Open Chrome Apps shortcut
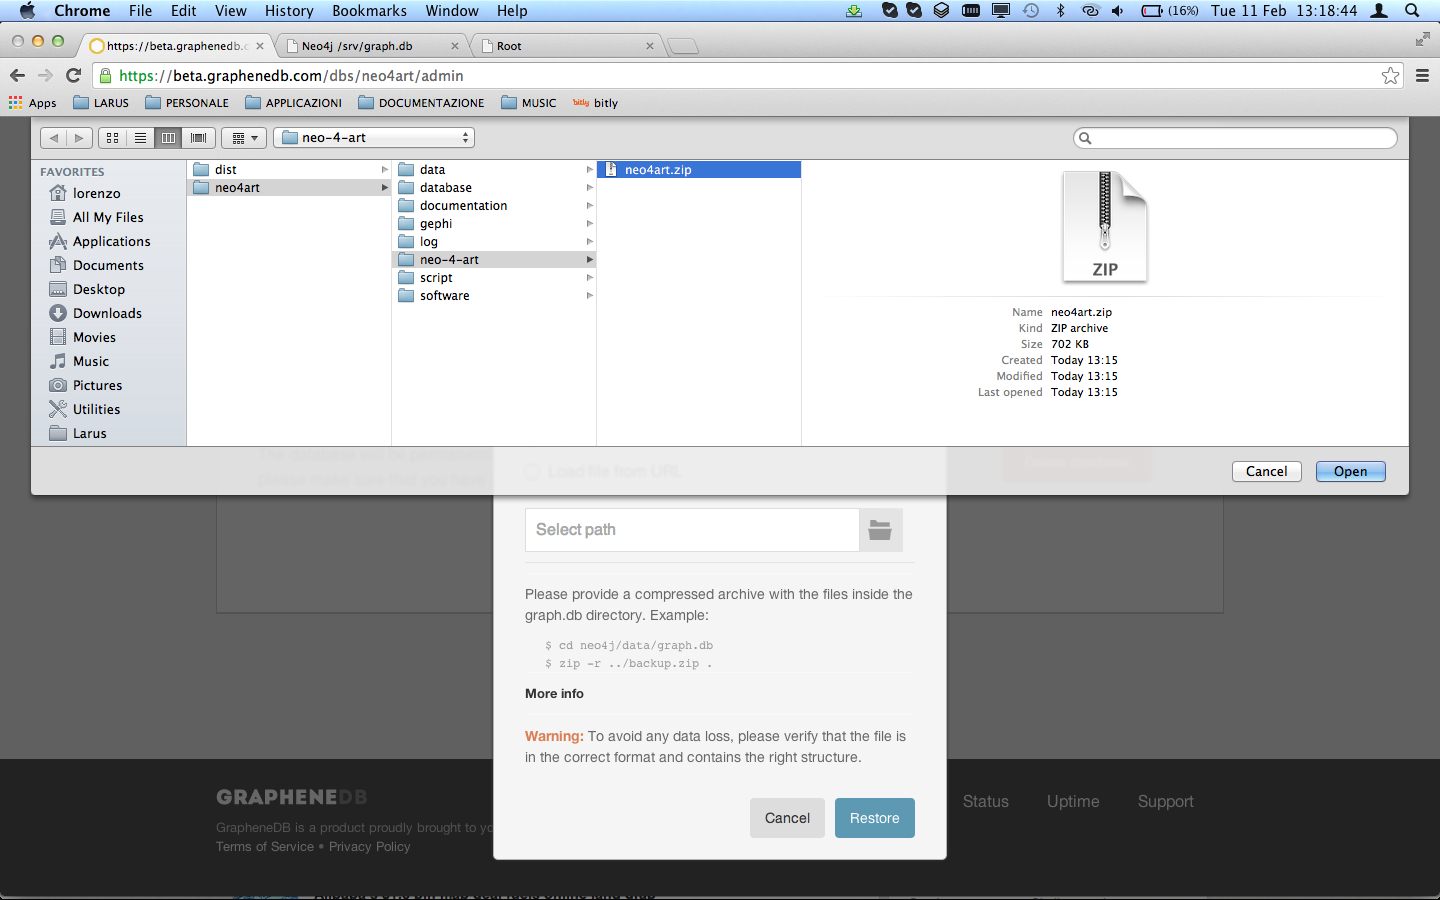 (x=33, y=102)
